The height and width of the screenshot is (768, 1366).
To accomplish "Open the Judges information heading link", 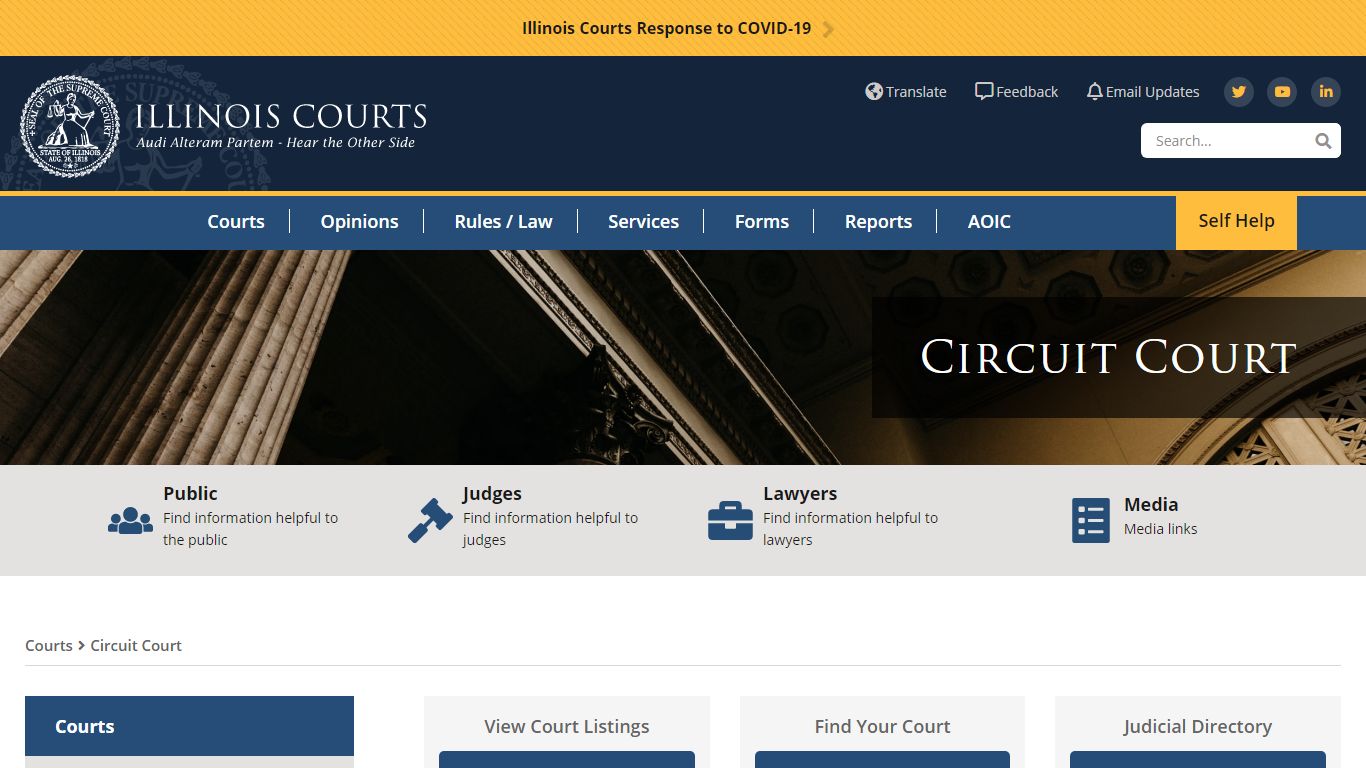I will point(492,493).
